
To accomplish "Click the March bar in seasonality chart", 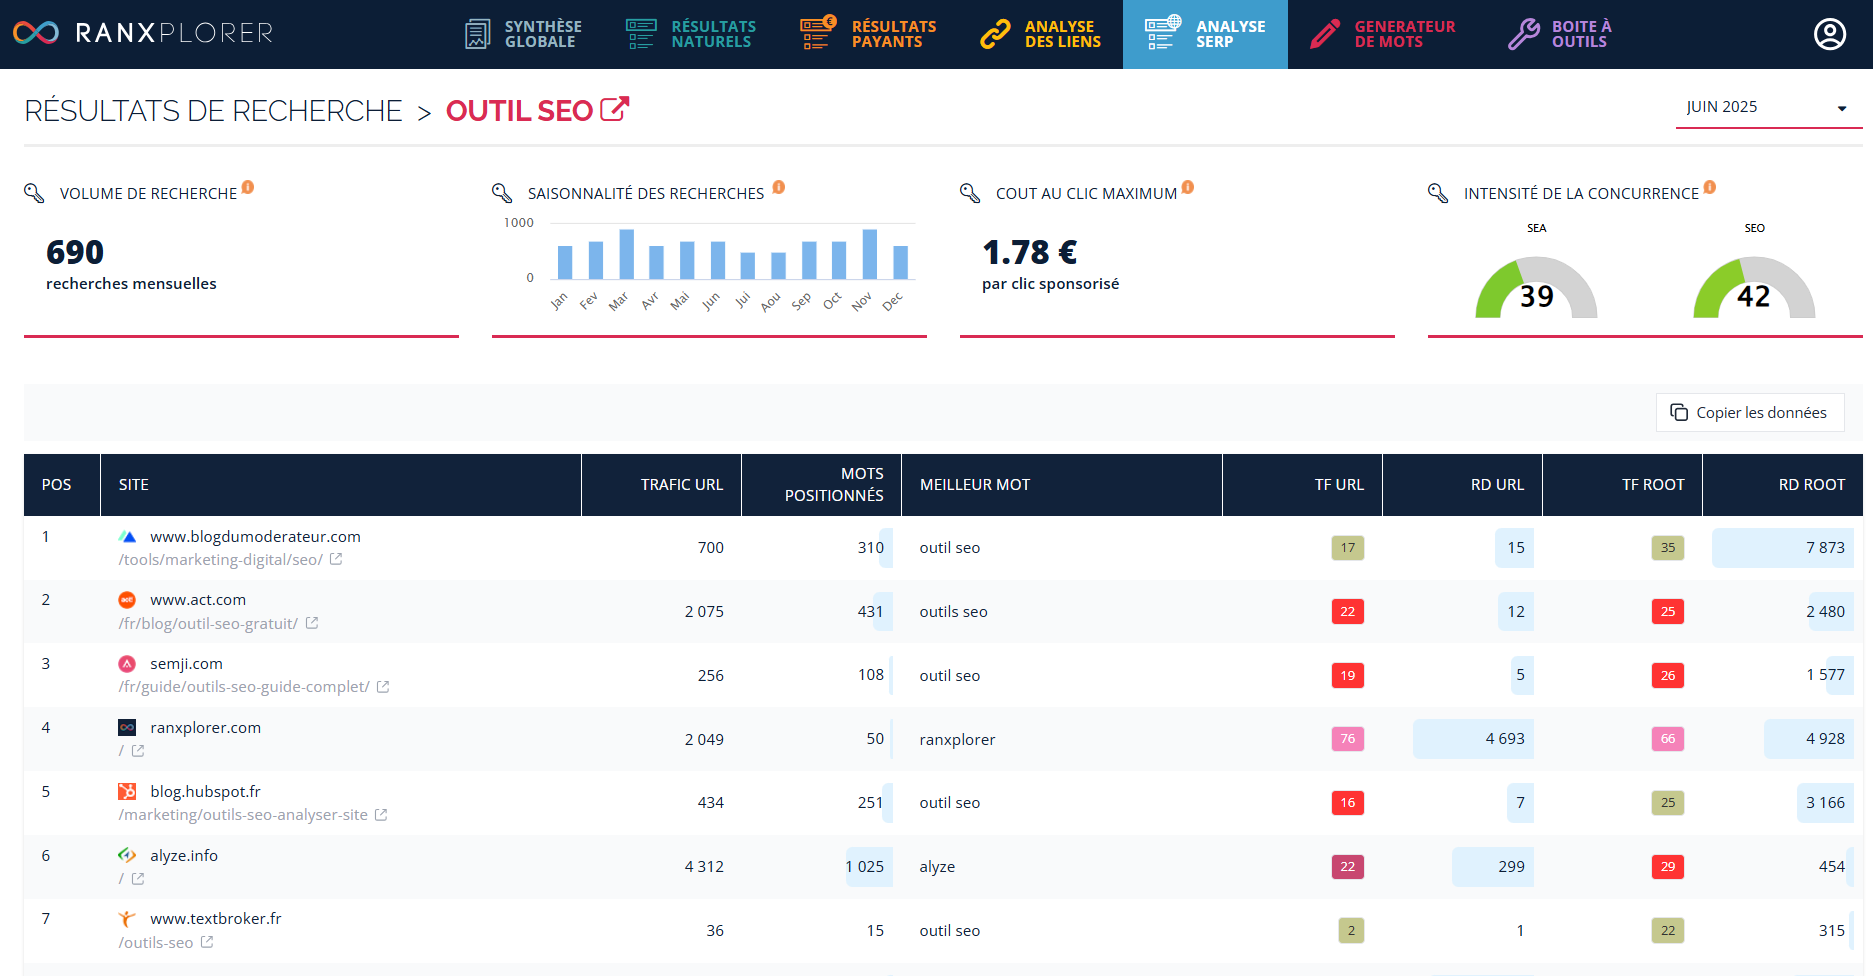I will (626, 254).
